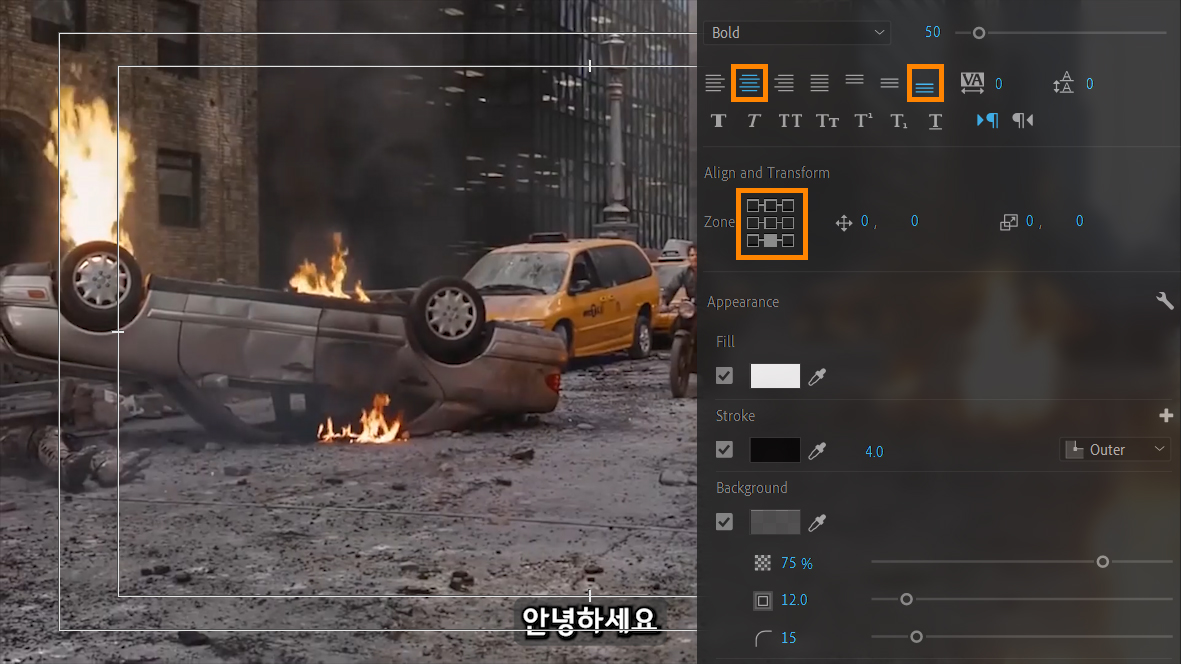Toggle the Stroke checkbox
The image size is (1181, 664).
tap(725, 449)
